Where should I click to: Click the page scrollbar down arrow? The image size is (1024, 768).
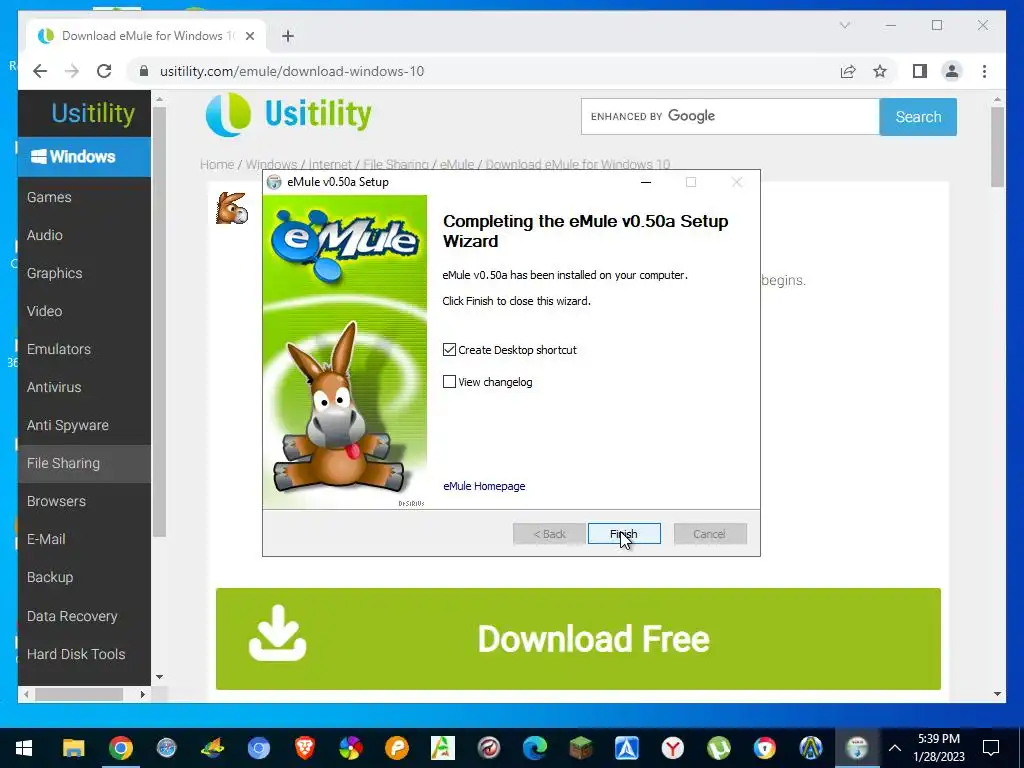pos(997,694)
